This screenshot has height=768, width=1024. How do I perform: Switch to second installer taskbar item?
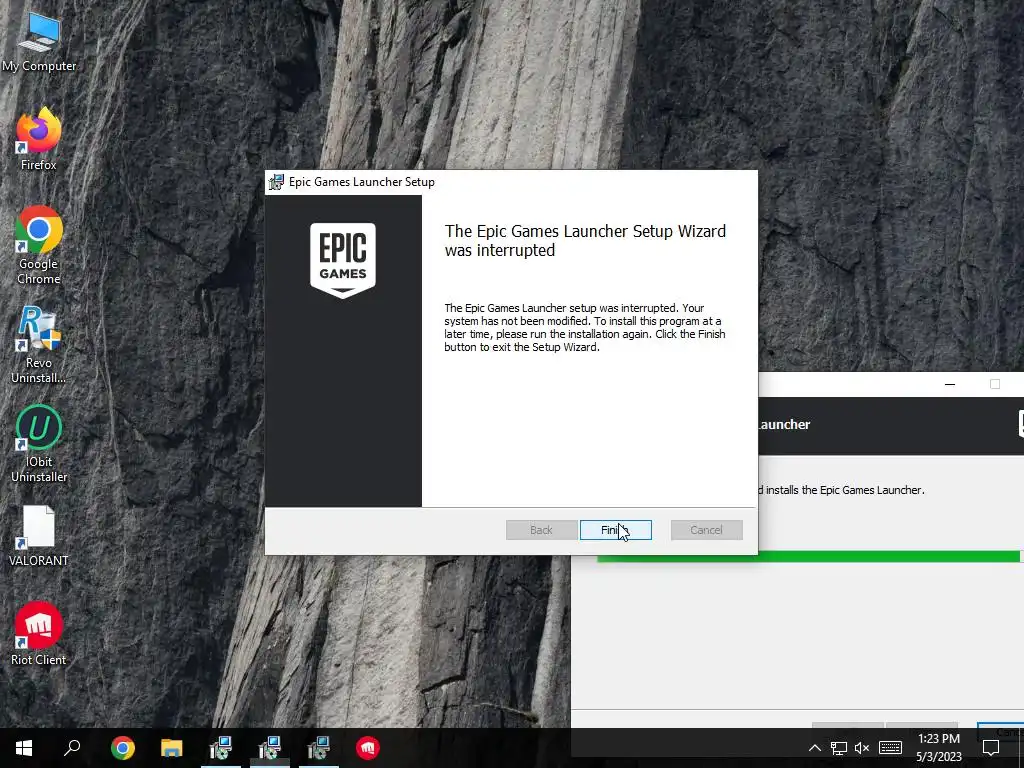click(270, 748)
